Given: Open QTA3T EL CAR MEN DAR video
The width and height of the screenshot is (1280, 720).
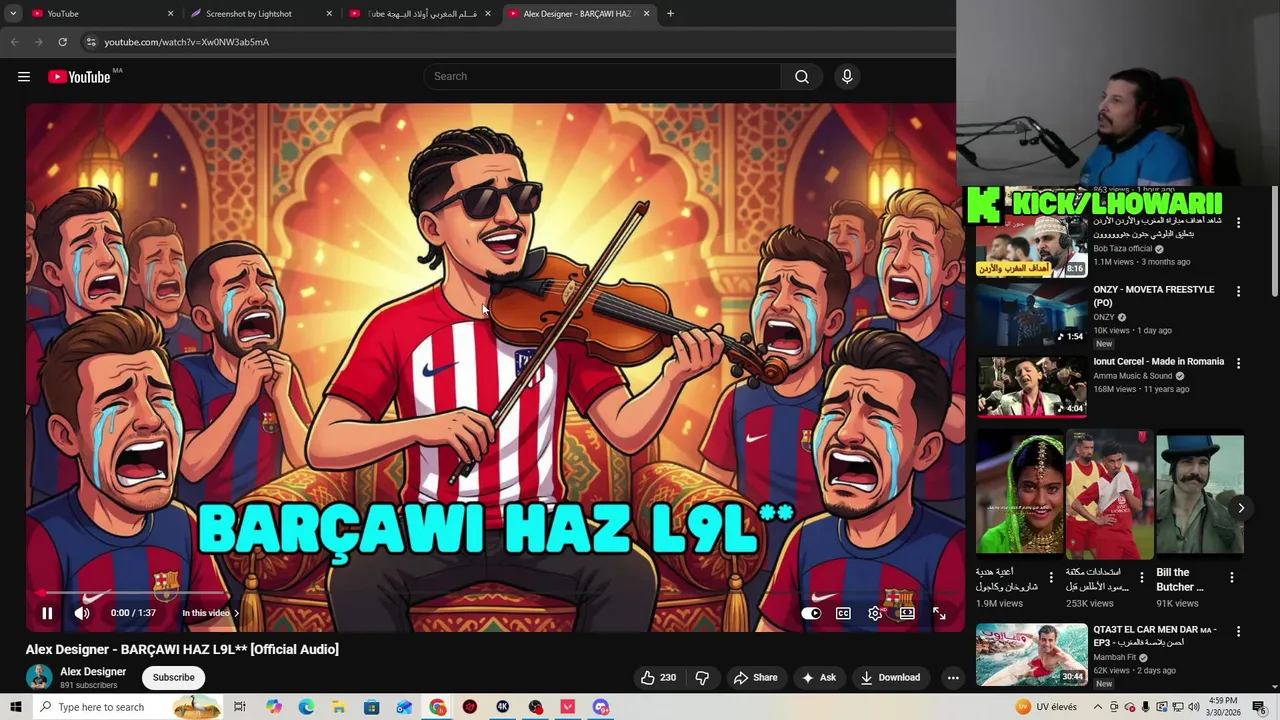Looking at the screenshot, I should tap(1031, 654).
